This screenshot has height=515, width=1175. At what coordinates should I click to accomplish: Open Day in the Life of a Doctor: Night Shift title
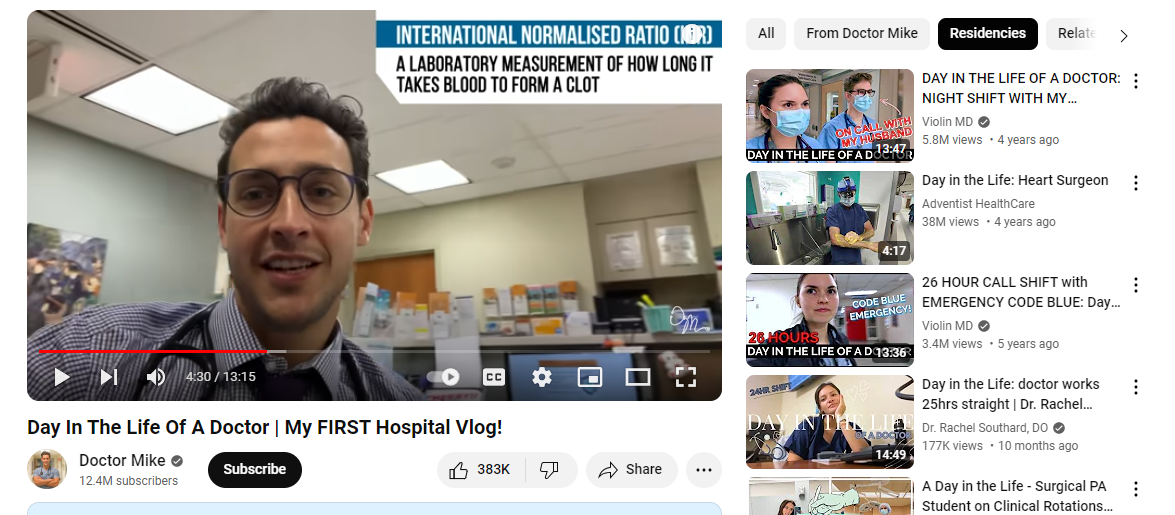click(1021, 88)
